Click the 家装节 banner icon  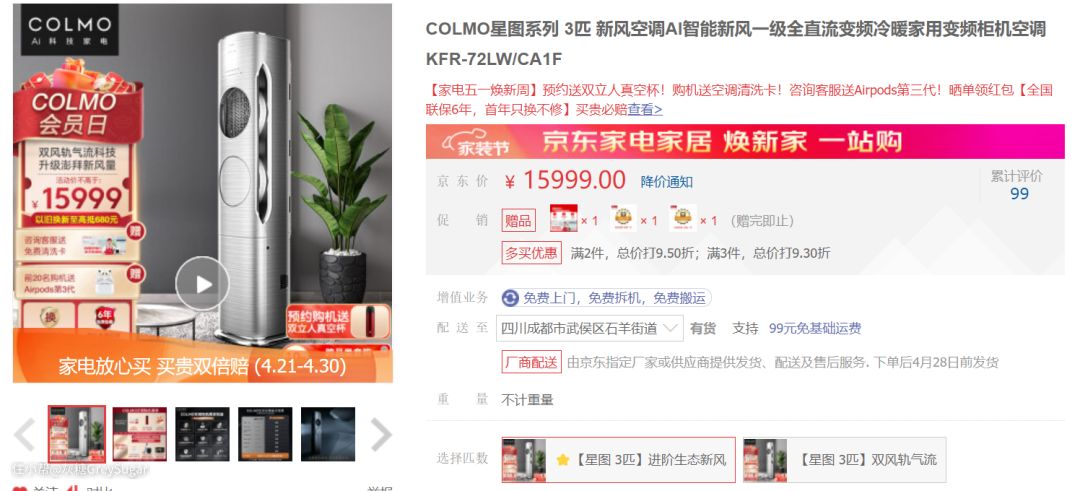[476, 142]
